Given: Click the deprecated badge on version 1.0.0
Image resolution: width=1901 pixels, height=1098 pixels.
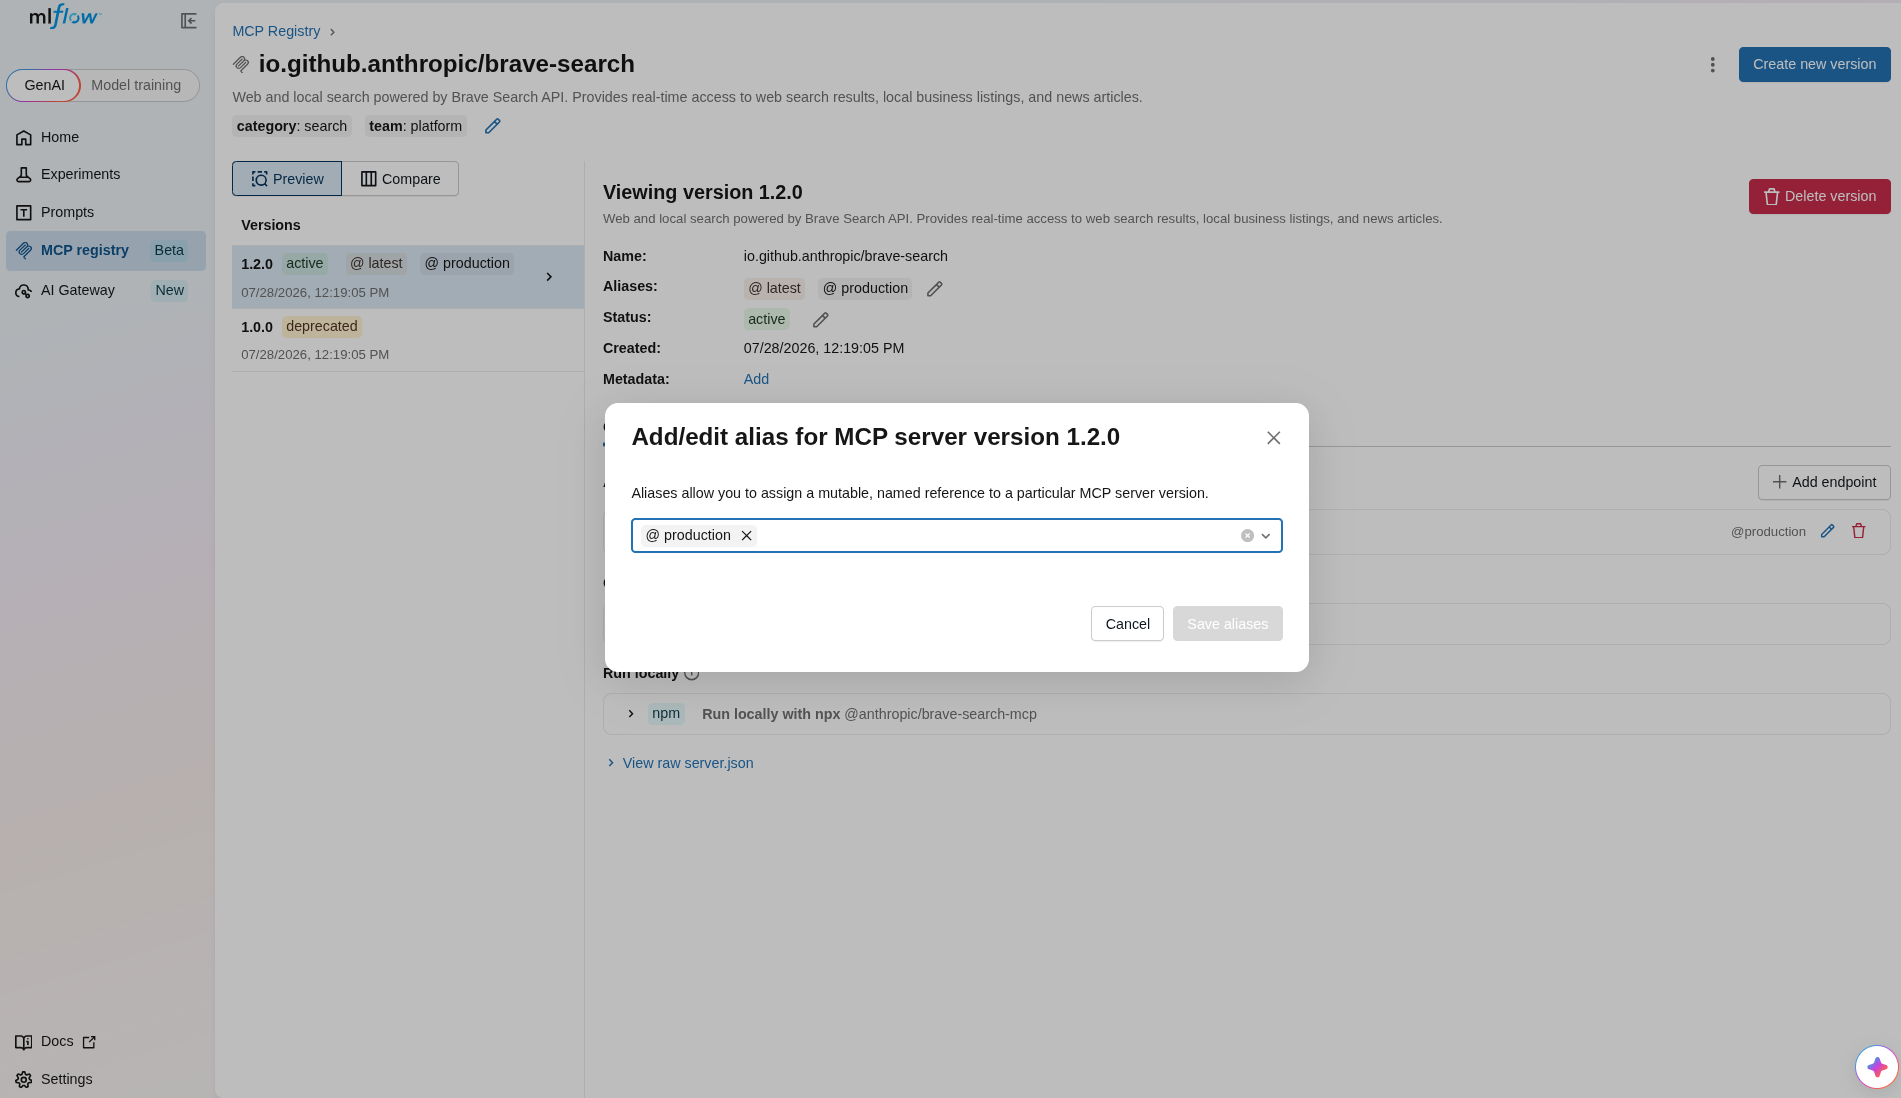Looking at the screenshot, I should [321, 326].
